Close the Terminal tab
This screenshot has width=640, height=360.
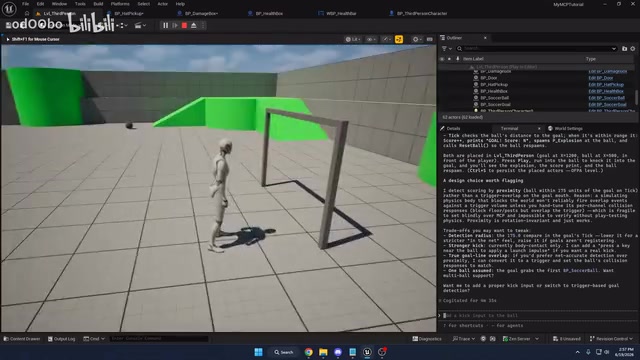(539, 129)
